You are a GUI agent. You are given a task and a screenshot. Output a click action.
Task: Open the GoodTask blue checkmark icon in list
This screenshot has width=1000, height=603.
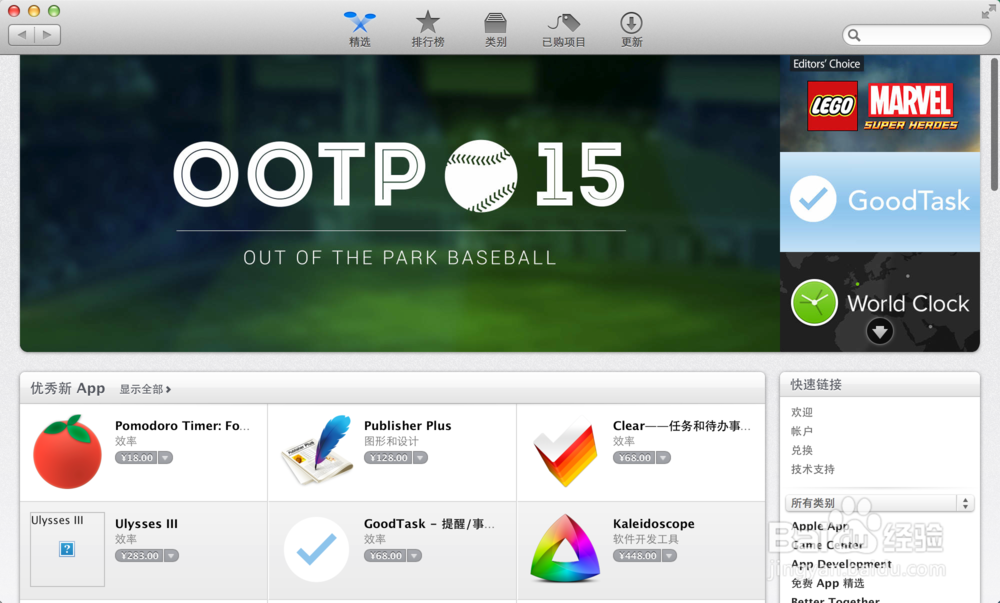pyautogui.click(x=316, y=549)
